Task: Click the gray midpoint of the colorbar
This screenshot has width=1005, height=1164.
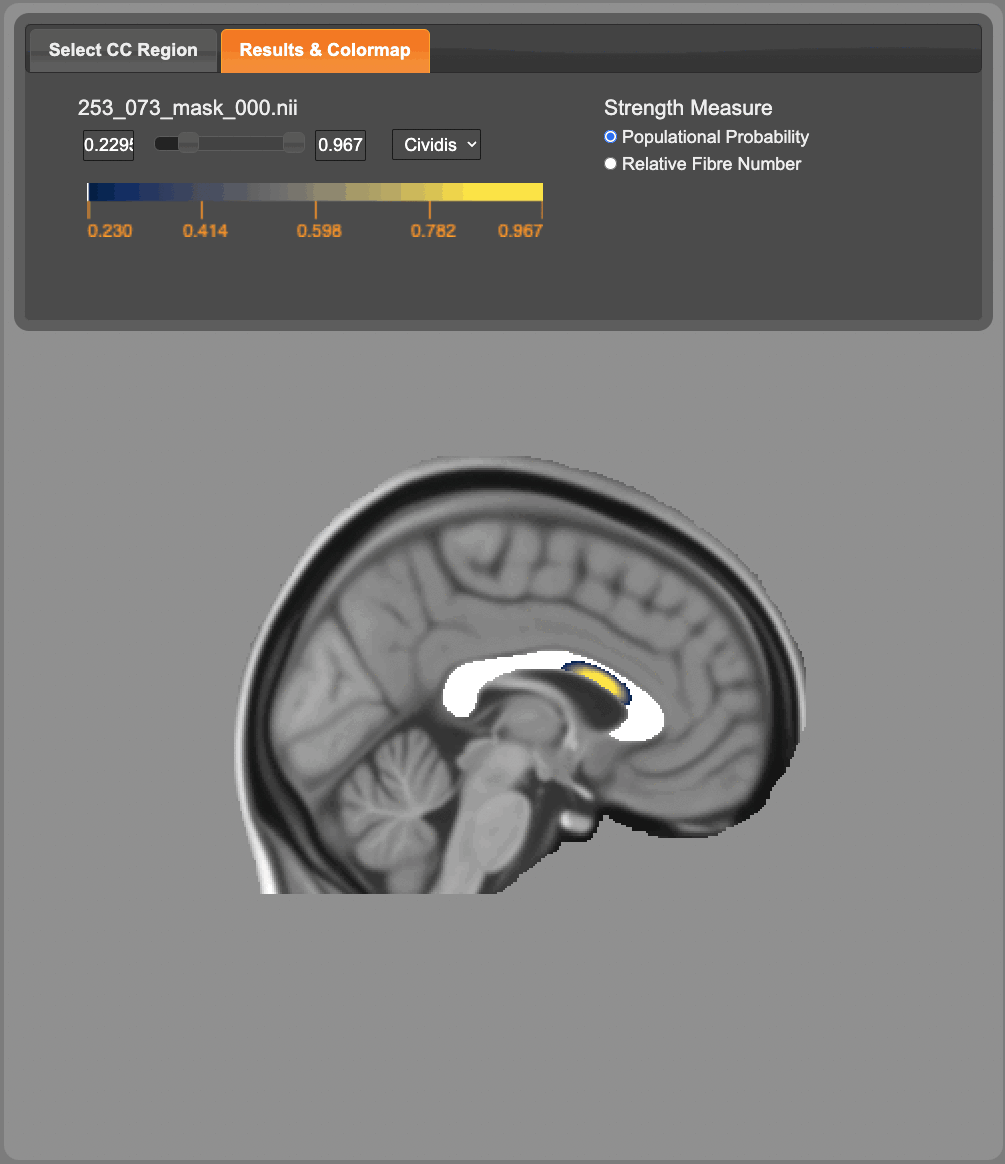Action: (315, 192)
